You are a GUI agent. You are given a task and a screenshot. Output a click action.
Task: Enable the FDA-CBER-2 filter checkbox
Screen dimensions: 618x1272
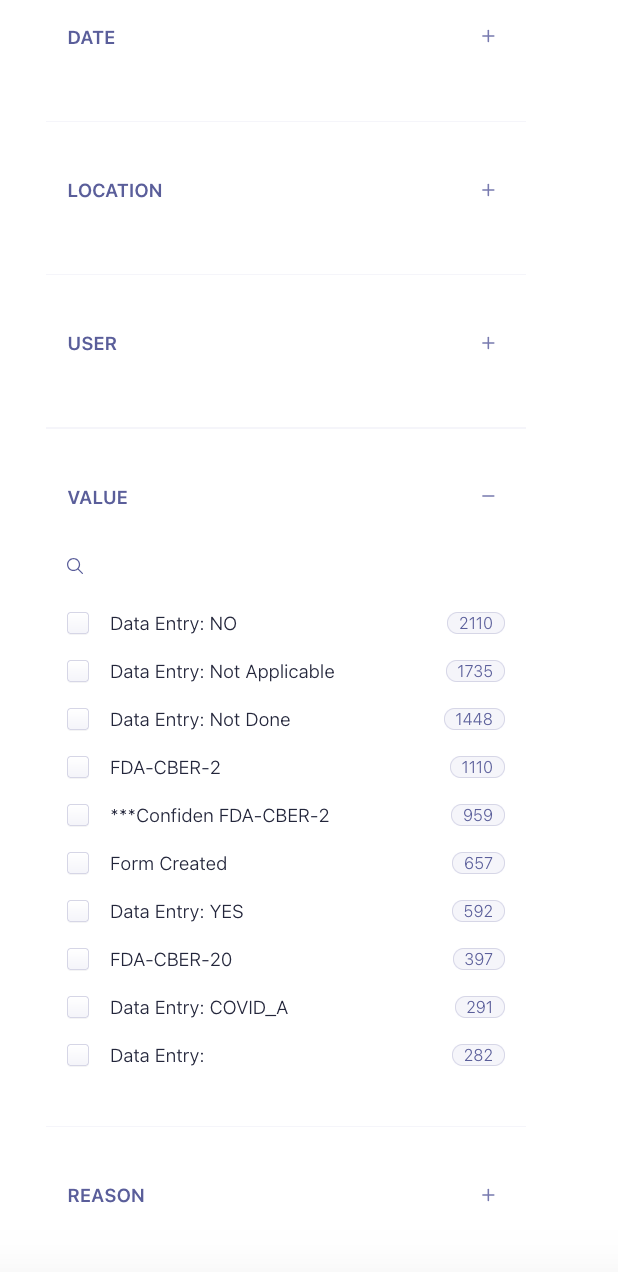tap(78, 767)
